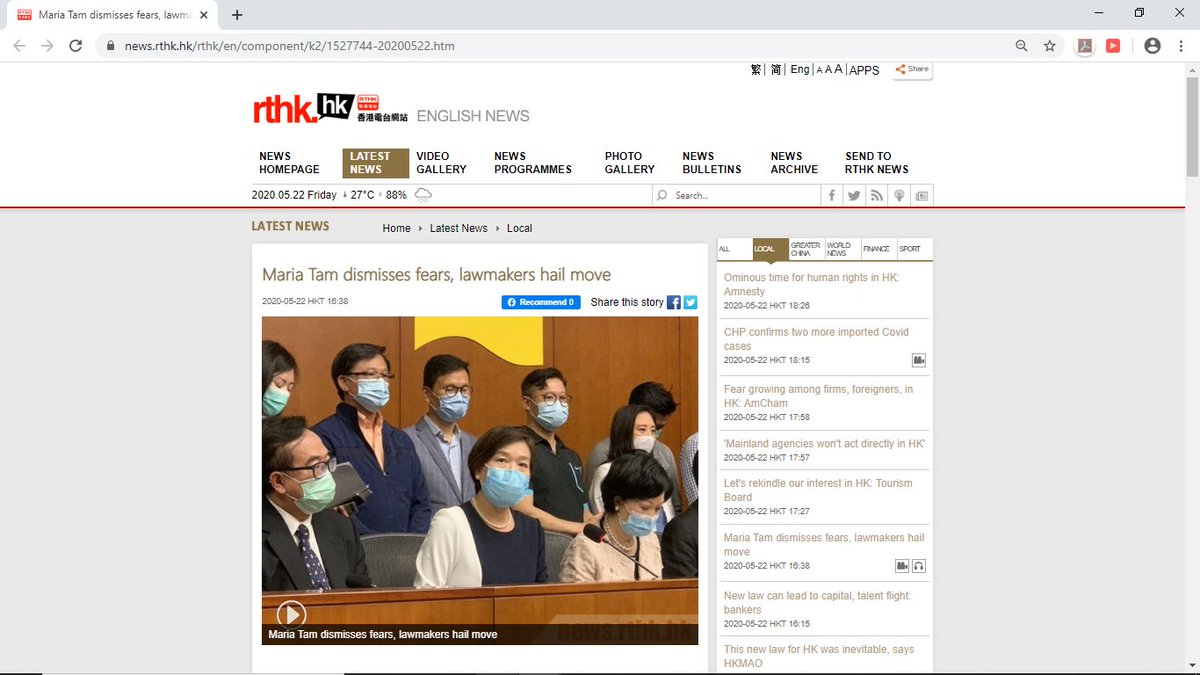Viewport: 1200px width, 675px height.
Task: Go to Local in the breadcrumb
Action: pyautogui.click(x=520, y=228)
